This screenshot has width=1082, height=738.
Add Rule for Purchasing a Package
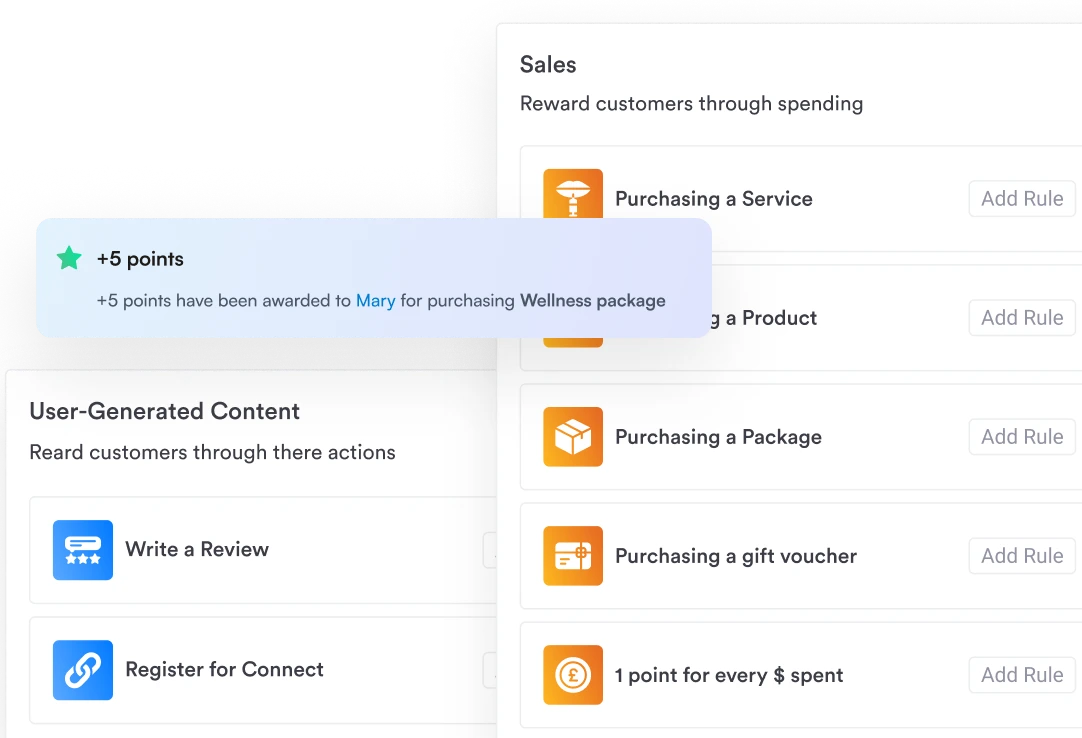(1022, 437)
